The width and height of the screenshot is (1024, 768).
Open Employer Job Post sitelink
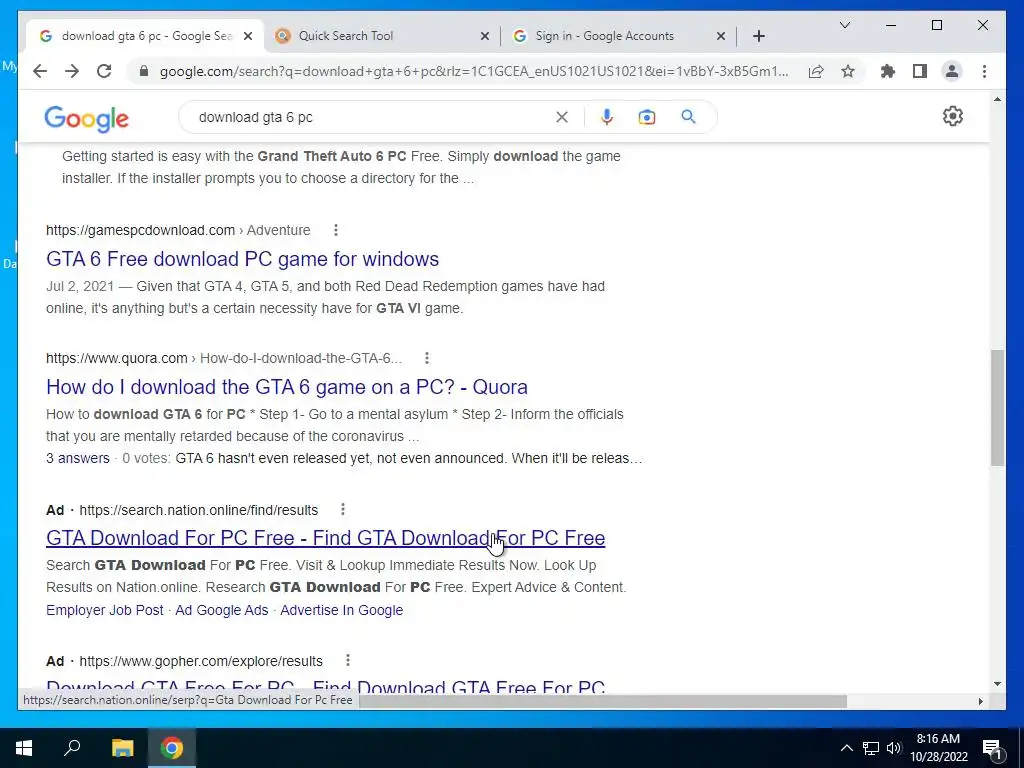pyautogui.click(x=104, y=610)
